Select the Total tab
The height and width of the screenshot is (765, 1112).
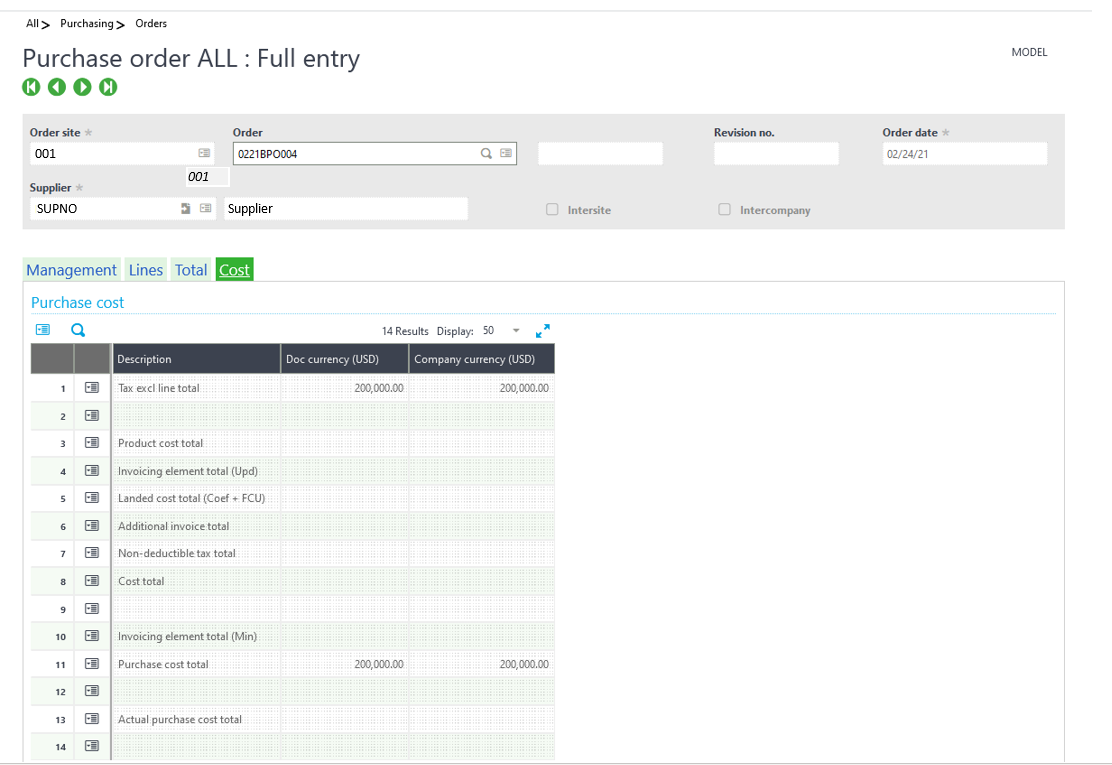point(191,270)
